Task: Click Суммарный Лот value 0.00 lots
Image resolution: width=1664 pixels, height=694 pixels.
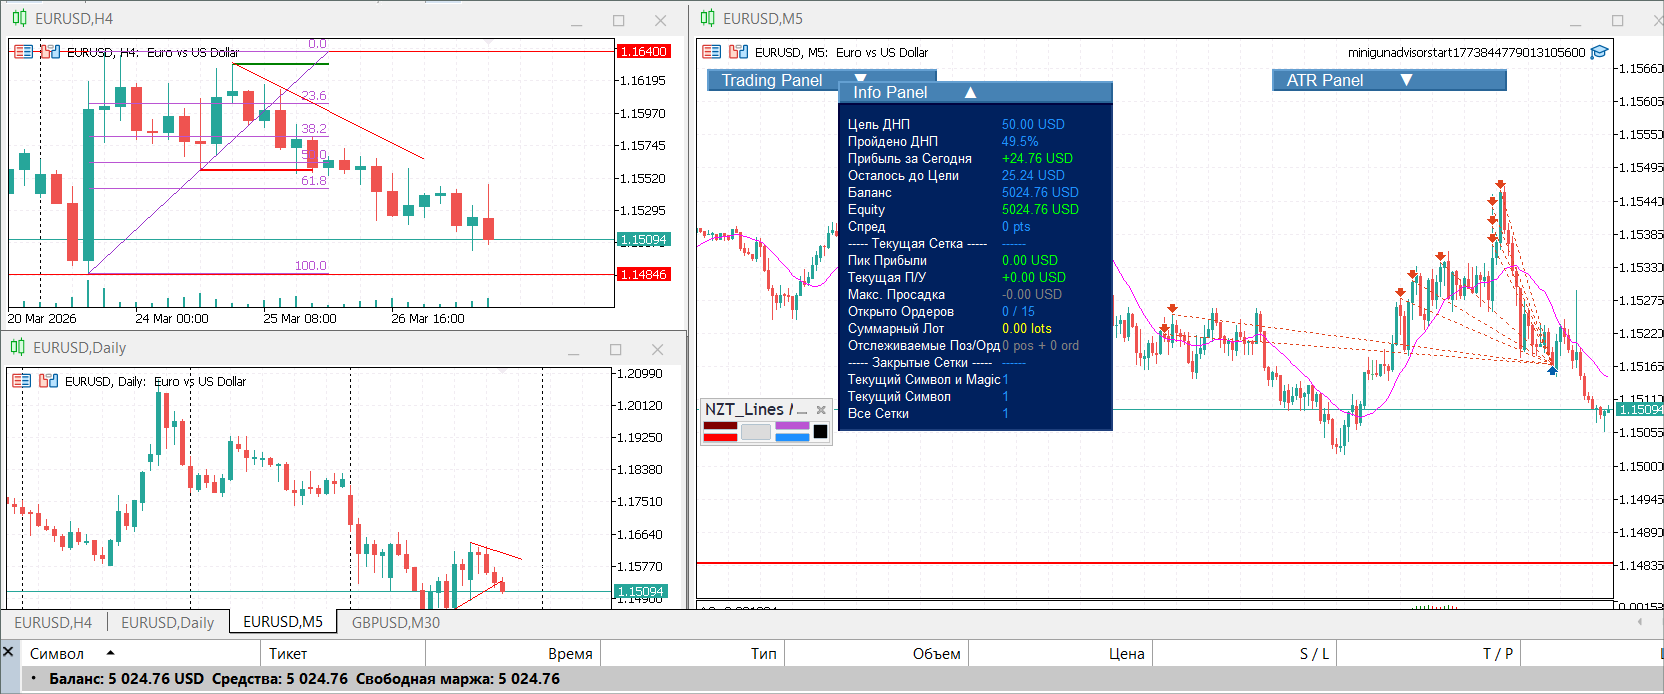Action: click(x=1027, y=328)
